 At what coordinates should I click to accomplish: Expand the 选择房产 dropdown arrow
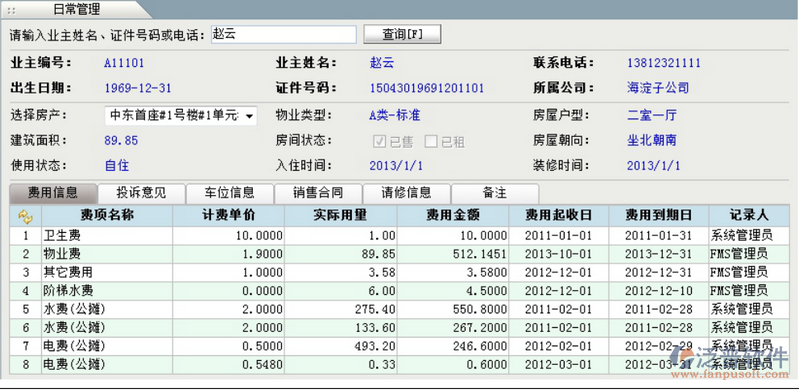pyautogui.click(x=249, y=116)
